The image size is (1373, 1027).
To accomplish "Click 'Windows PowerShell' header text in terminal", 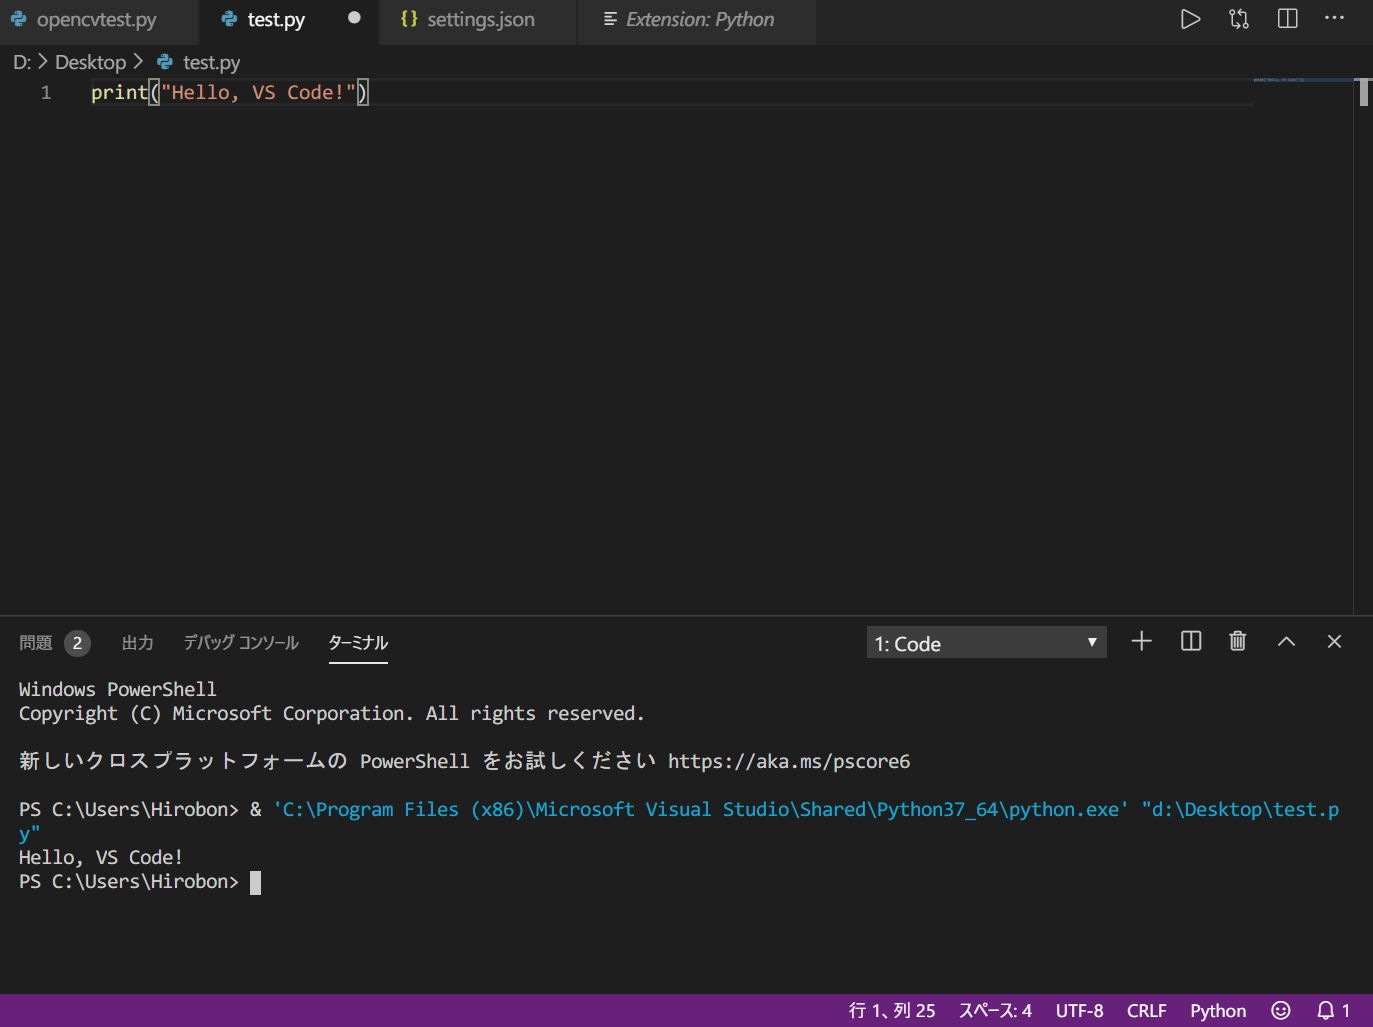I will point(118,689).
